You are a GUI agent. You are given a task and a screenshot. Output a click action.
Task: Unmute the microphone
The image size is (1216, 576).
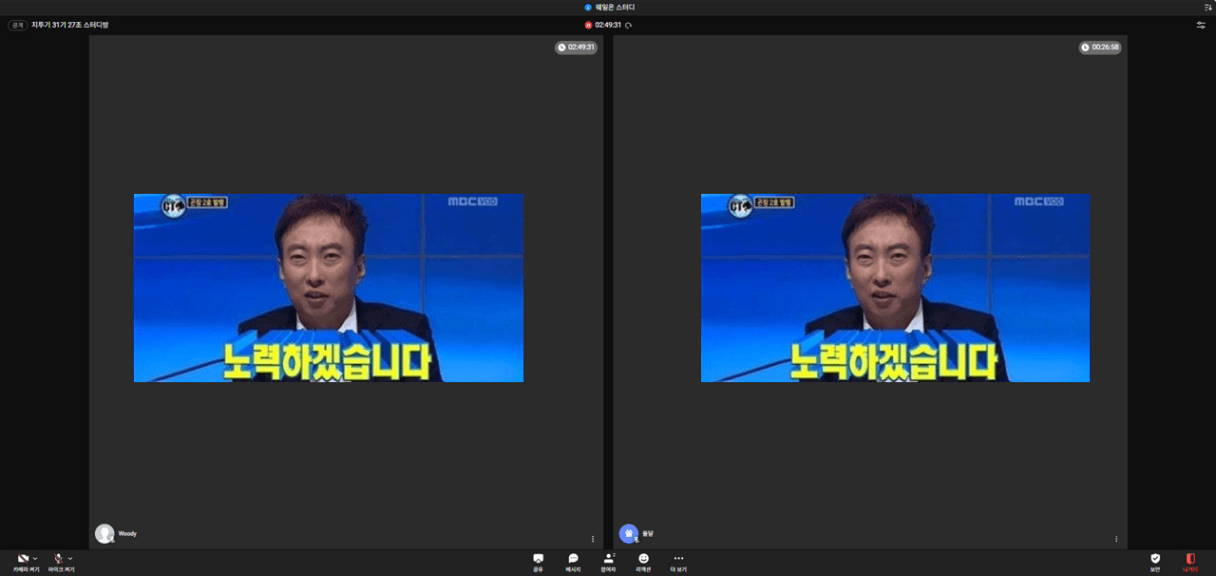(59, 559)
